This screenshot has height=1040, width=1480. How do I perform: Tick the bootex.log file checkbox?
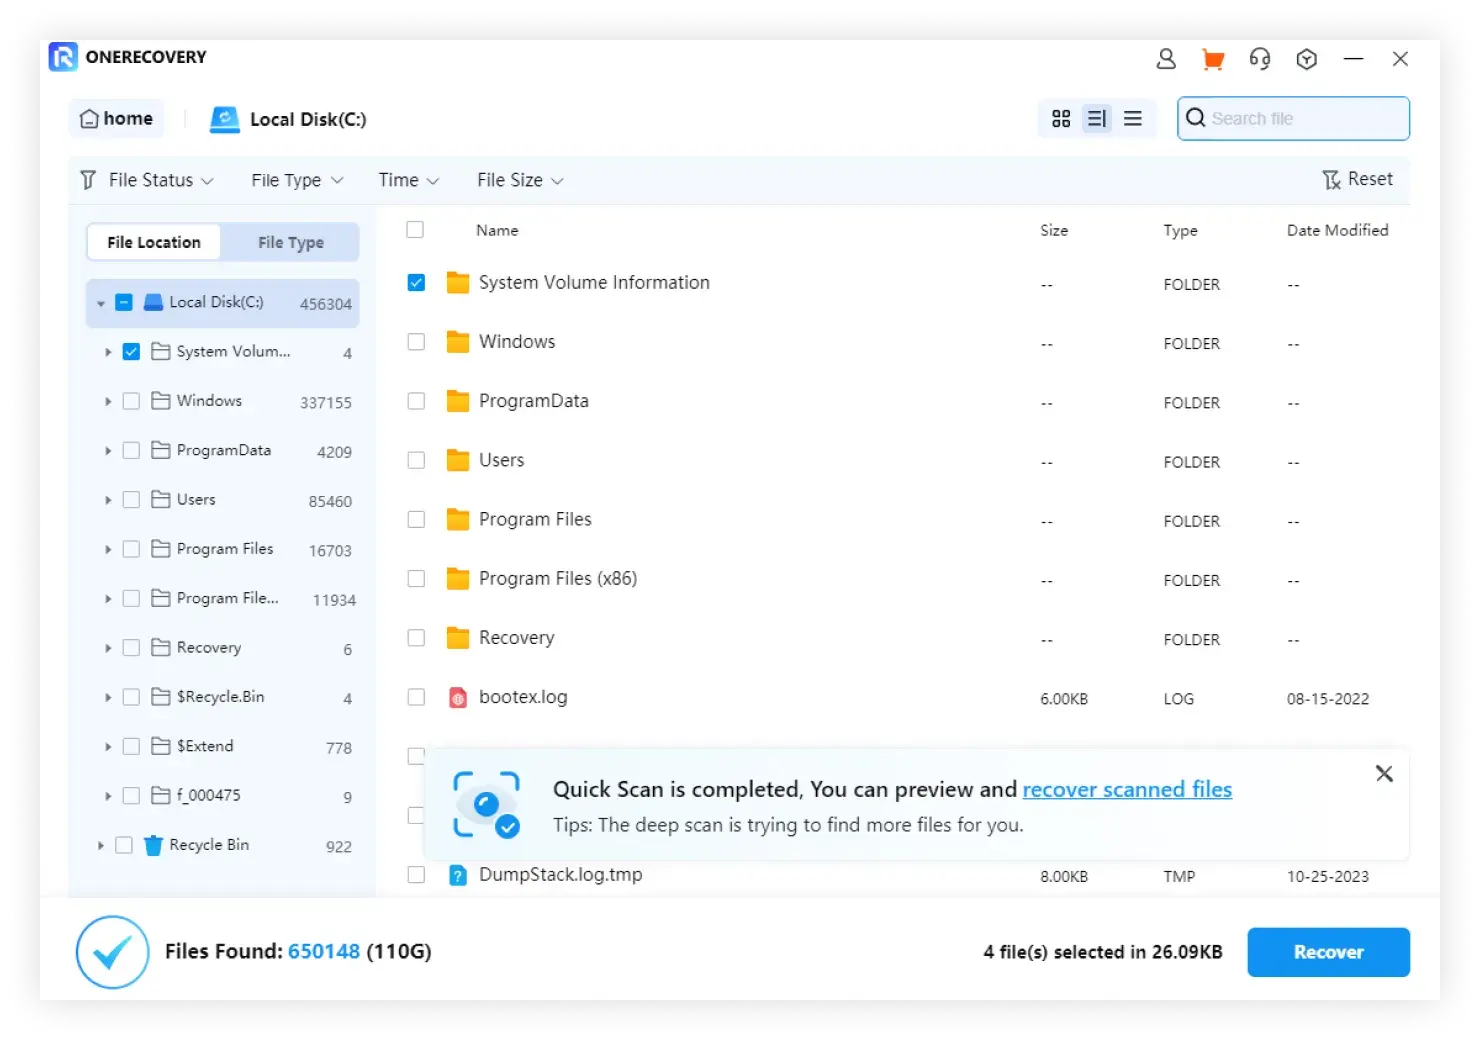(x=416, y=697)
